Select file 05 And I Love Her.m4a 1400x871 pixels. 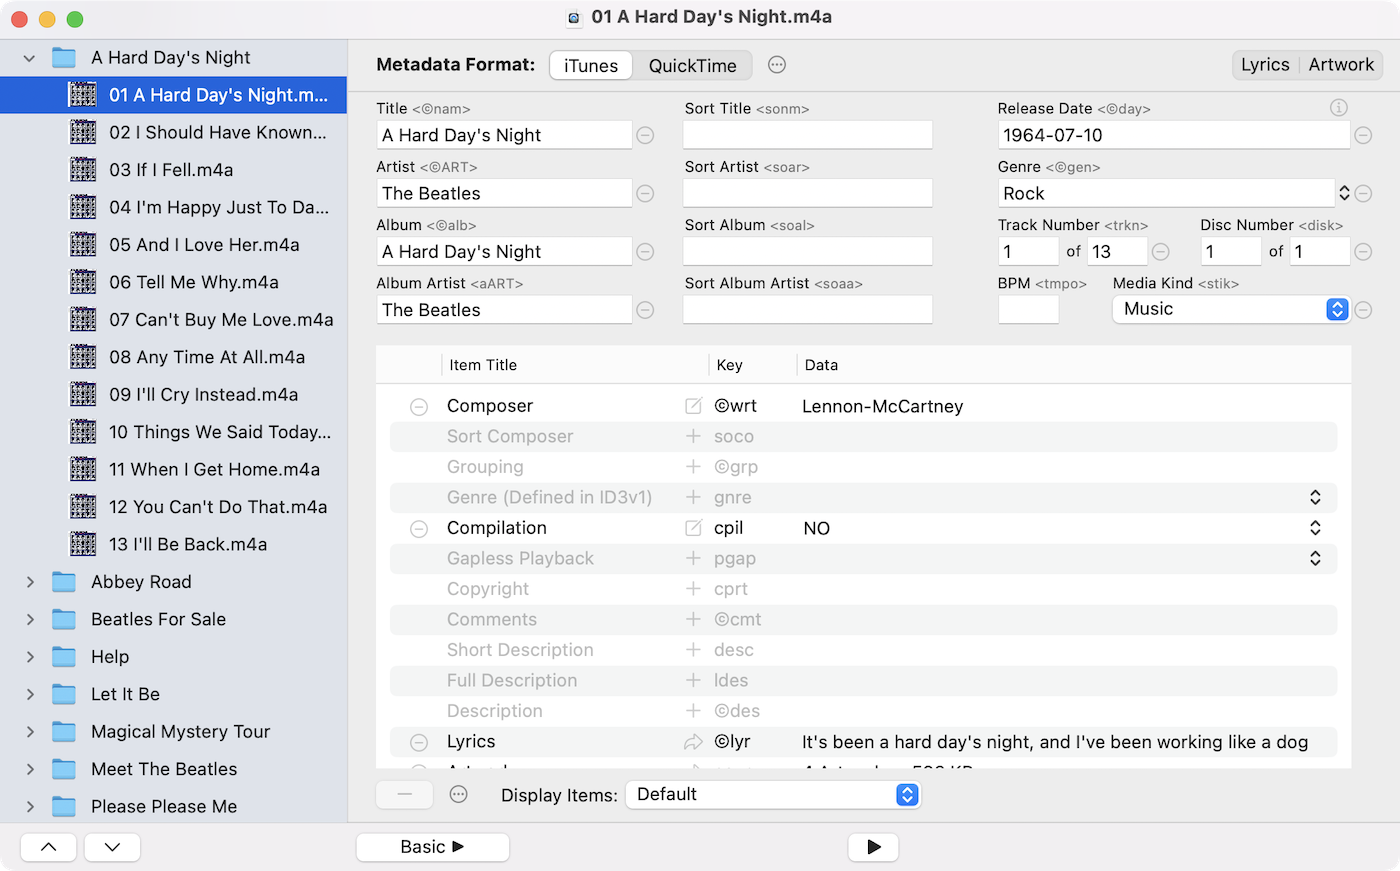pyautogui.click(x=174, y=245)
